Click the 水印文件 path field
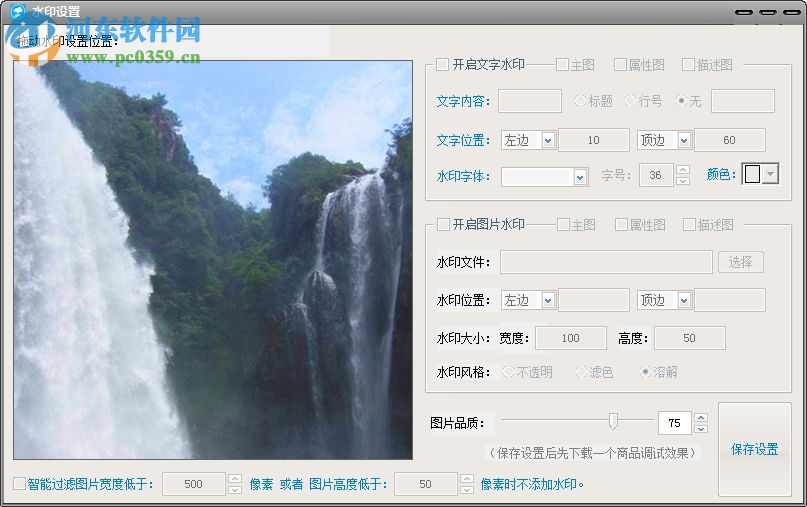The image size is (807, 507). coord(606,263)
